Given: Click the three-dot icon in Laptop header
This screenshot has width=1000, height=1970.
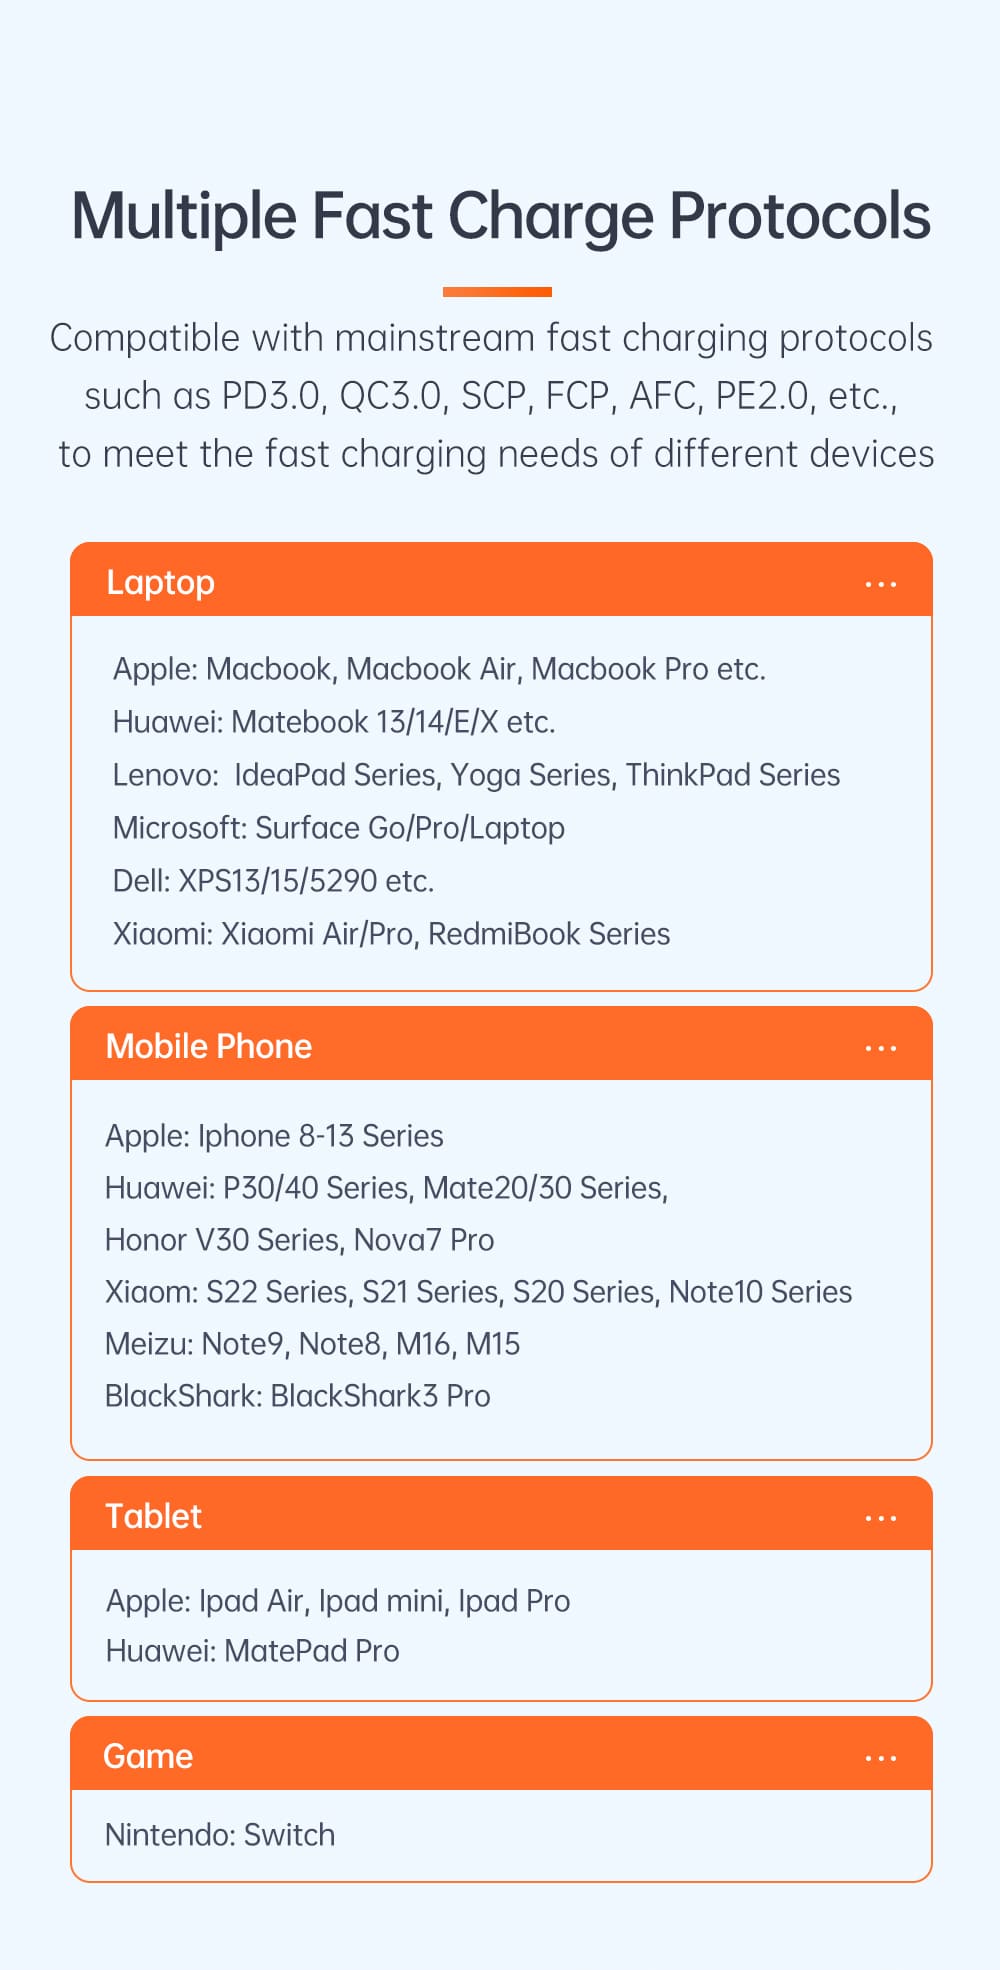Looking at the screenshot, I should [x=880, y=584].
